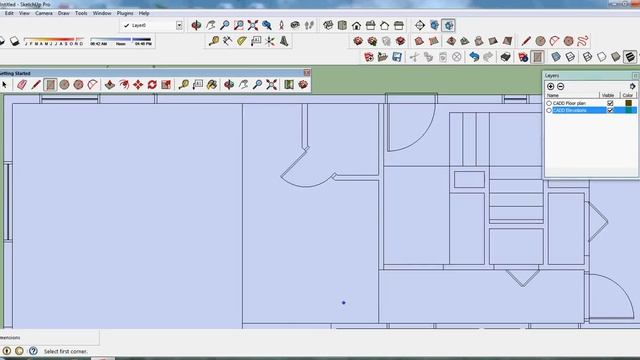This screenshot has width=640, height=360.
Task: Open a file with folder icon
Action: pos(382,57)
